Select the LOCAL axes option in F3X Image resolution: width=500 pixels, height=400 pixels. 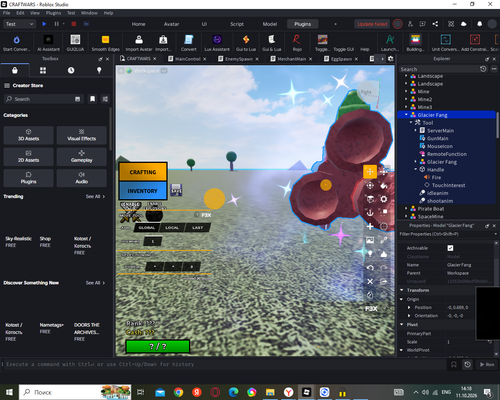tap(172, 228)
